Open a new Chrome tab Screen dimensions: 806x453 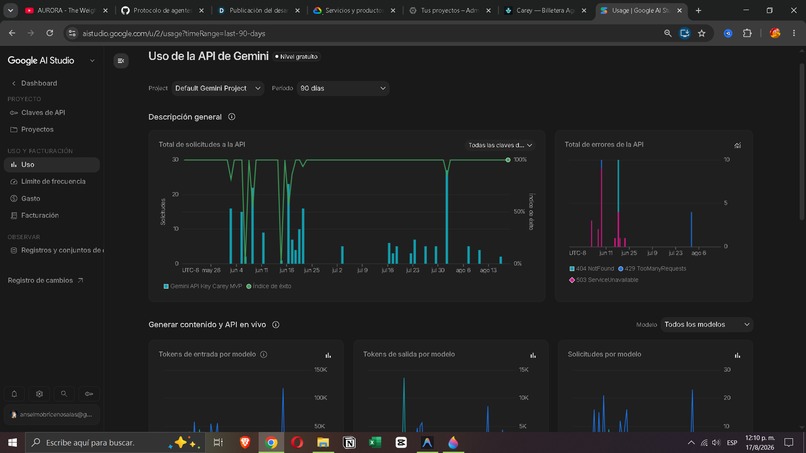click(698, 10)
